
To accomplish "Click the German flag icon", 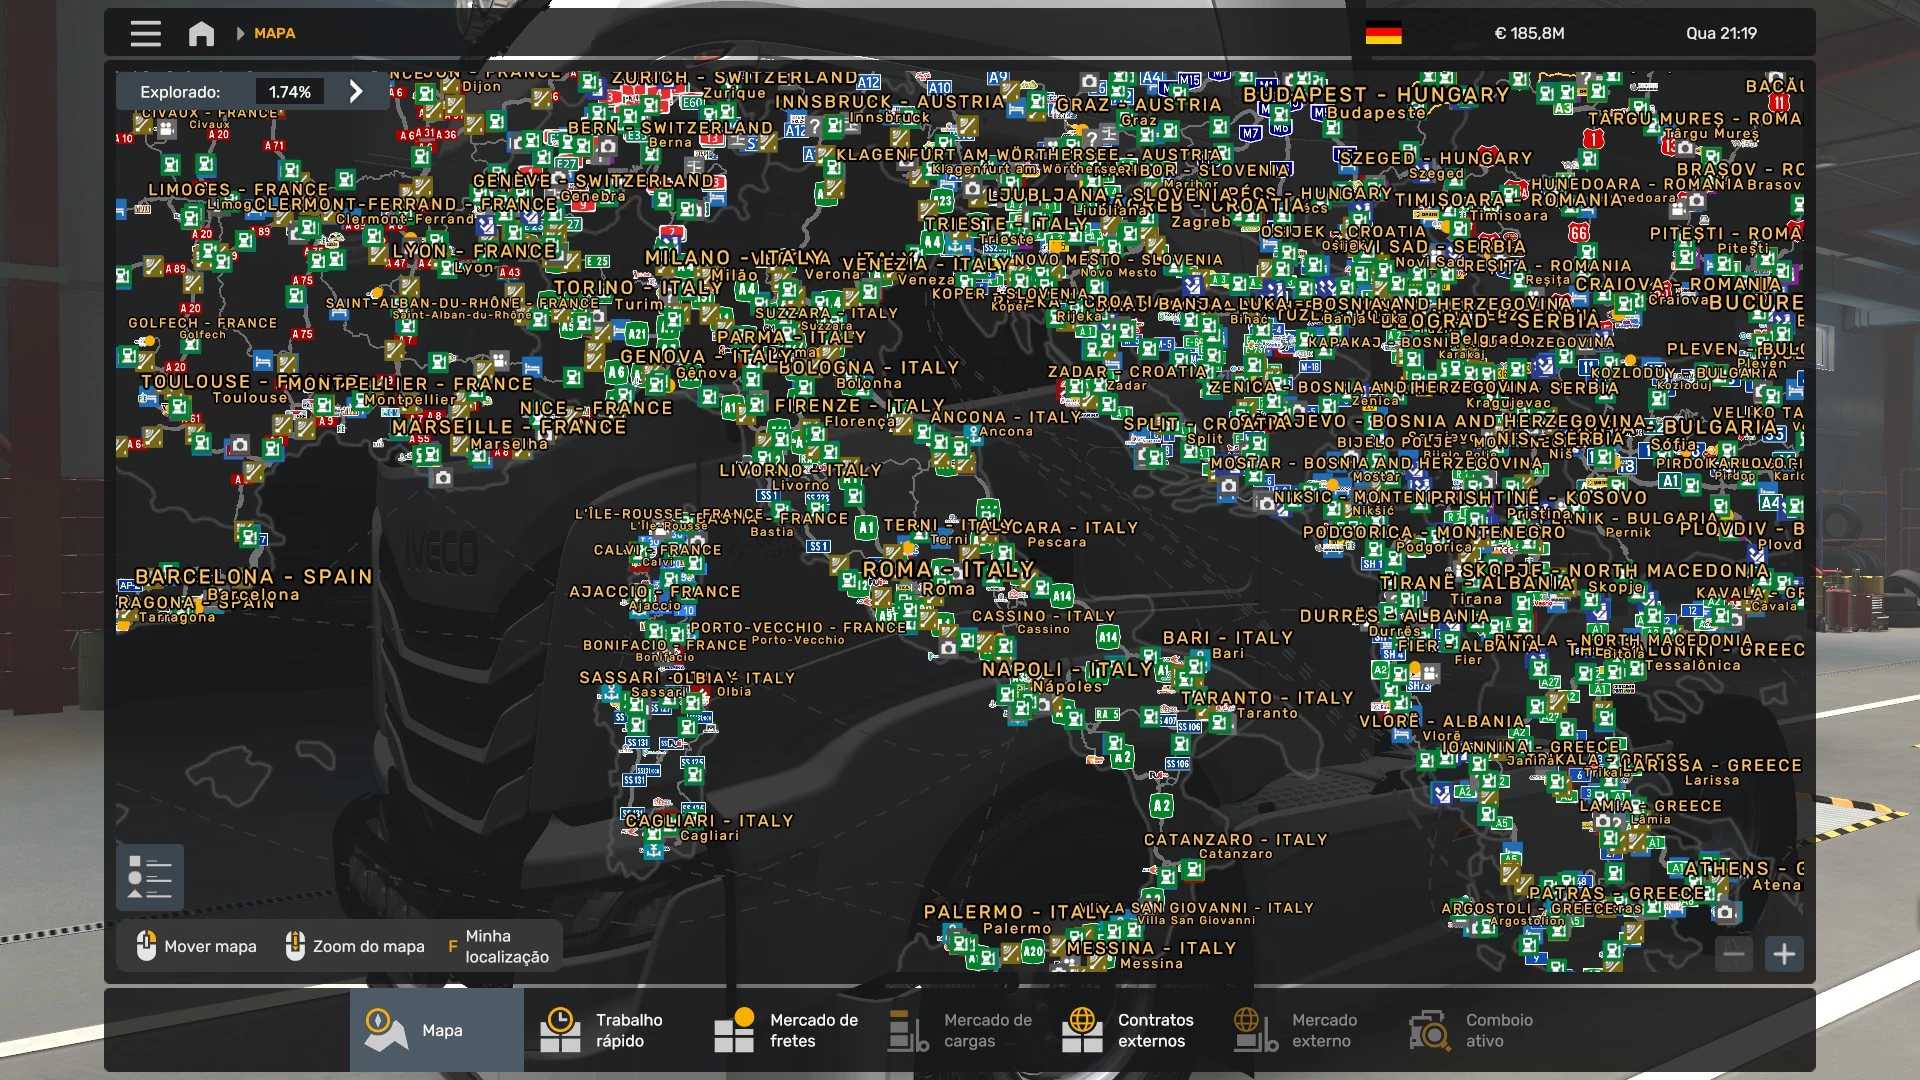I will [1383, 33].
